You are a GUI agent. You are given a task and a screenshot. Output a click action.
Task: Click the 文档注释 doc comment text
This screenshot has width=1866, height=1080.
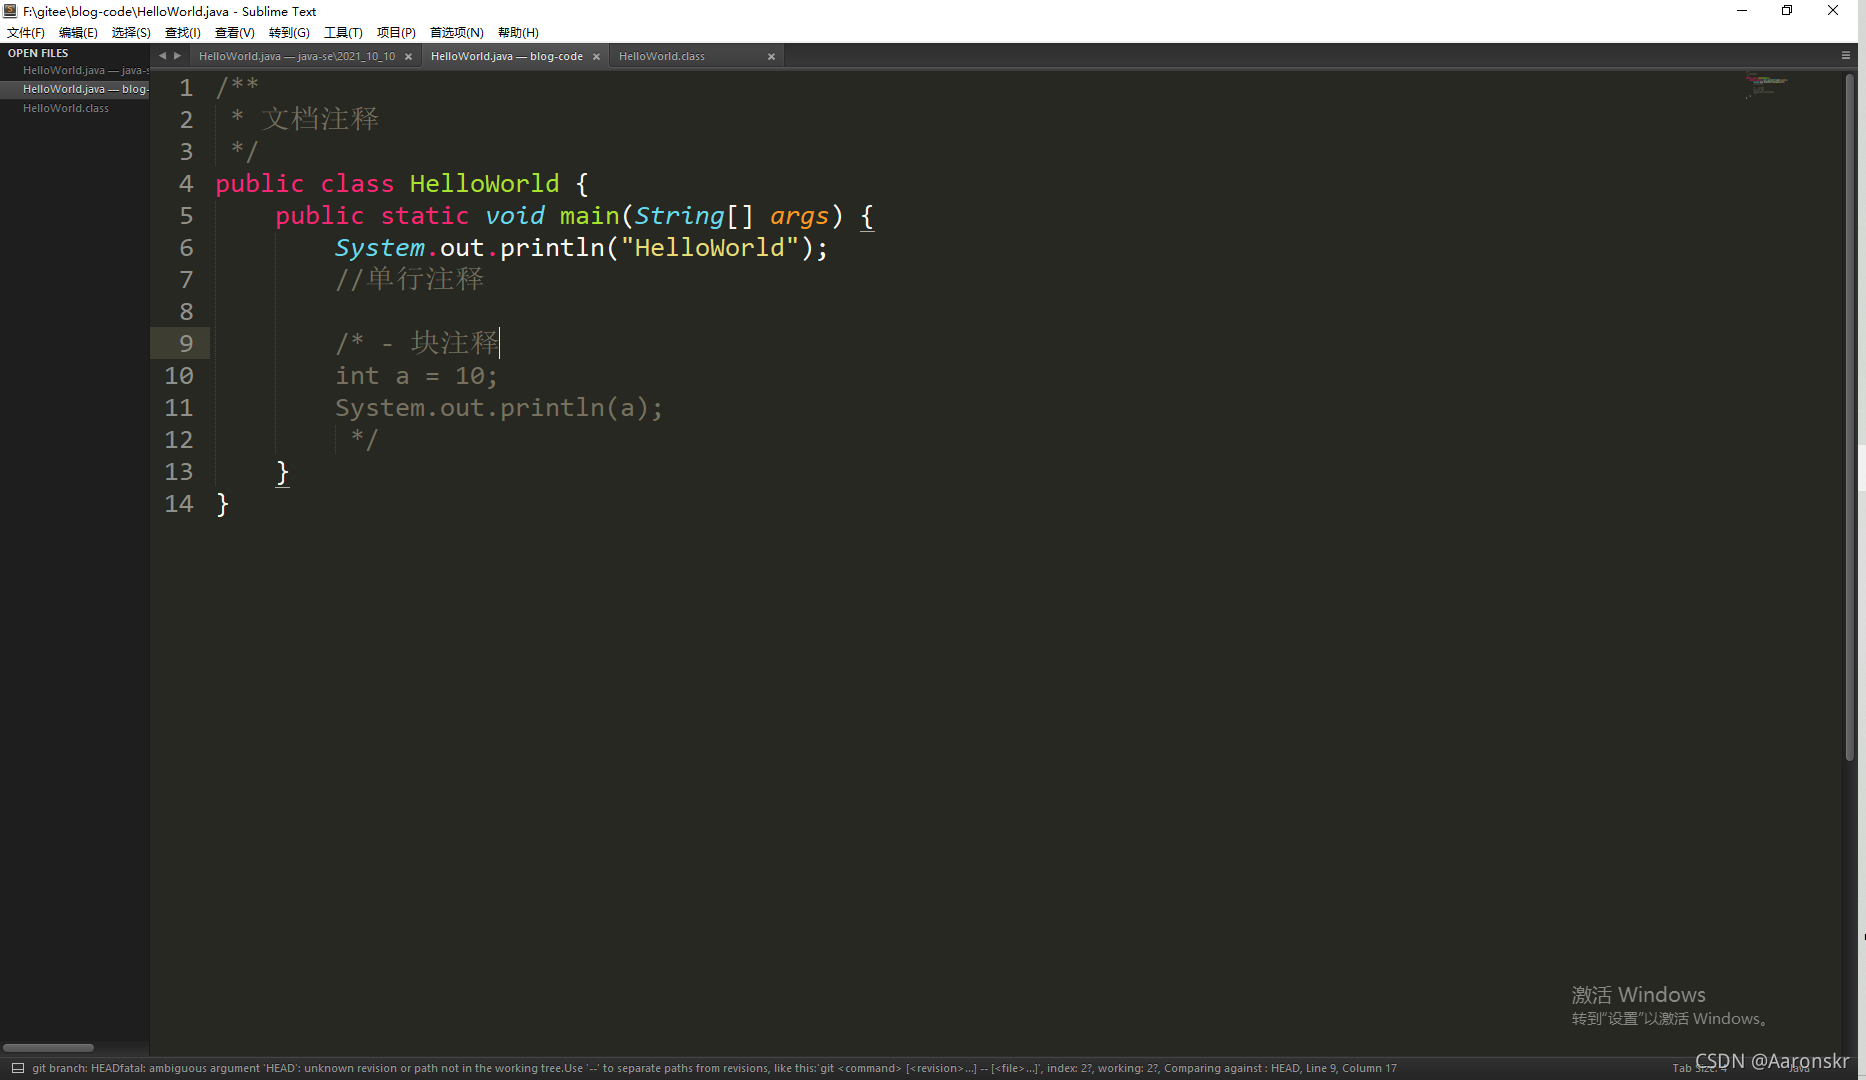[x=320, y=119]
